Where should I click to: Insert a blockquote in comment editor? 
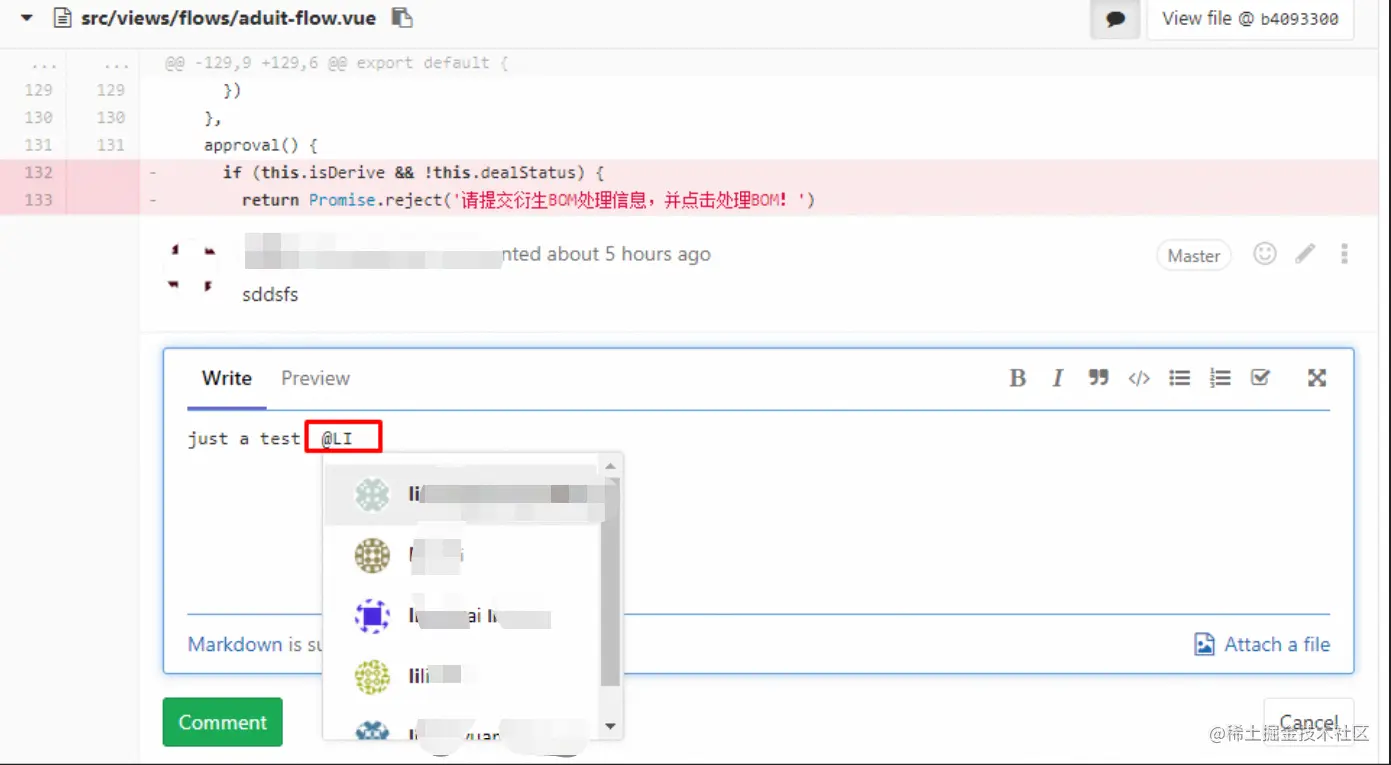click(x=1099, y=377)
